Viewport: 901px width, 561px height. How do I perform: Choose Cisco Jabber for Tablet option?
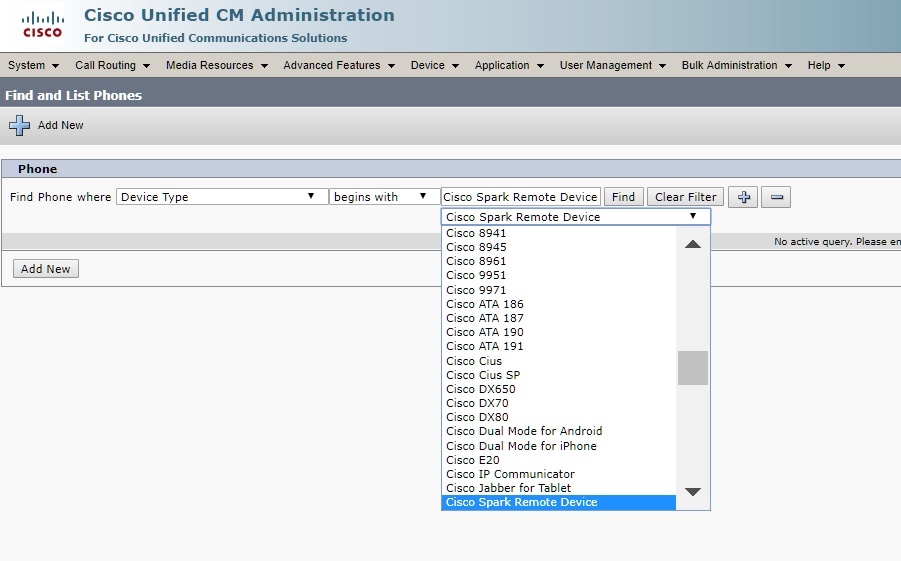tap(559, 488)
